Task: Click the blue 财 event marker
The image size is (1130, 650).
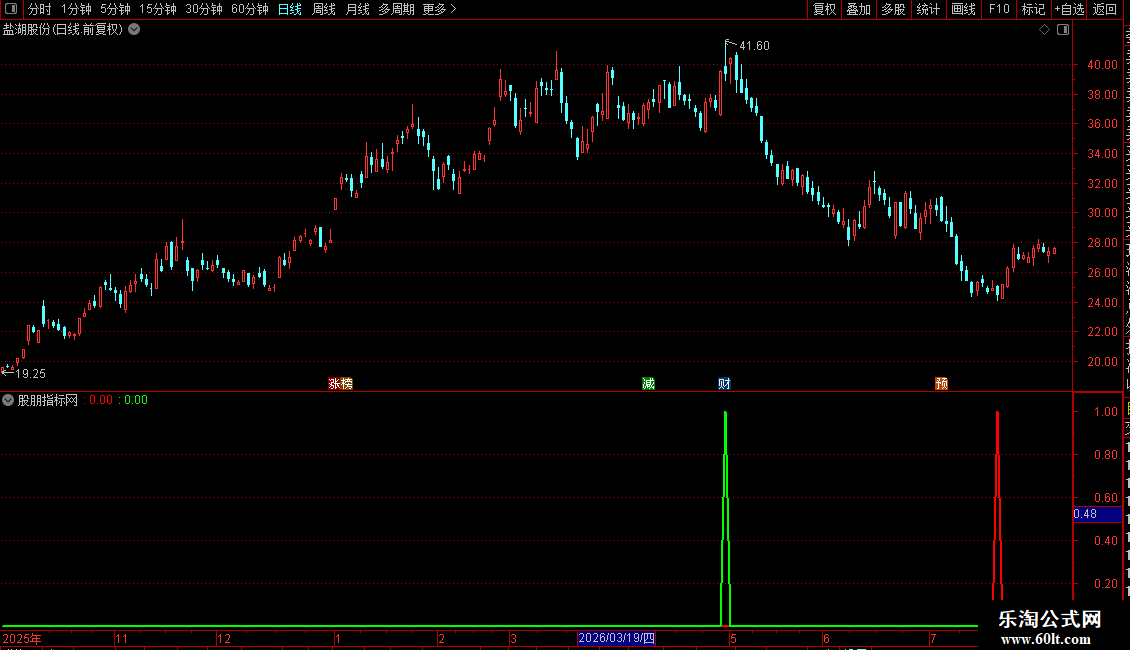Action: coord(724,383)
